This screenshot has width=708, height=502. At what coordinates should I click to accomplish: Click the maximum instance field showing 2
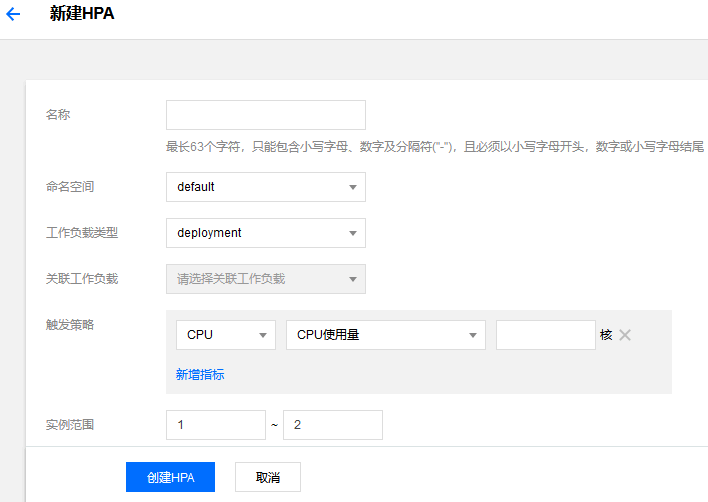333,425
